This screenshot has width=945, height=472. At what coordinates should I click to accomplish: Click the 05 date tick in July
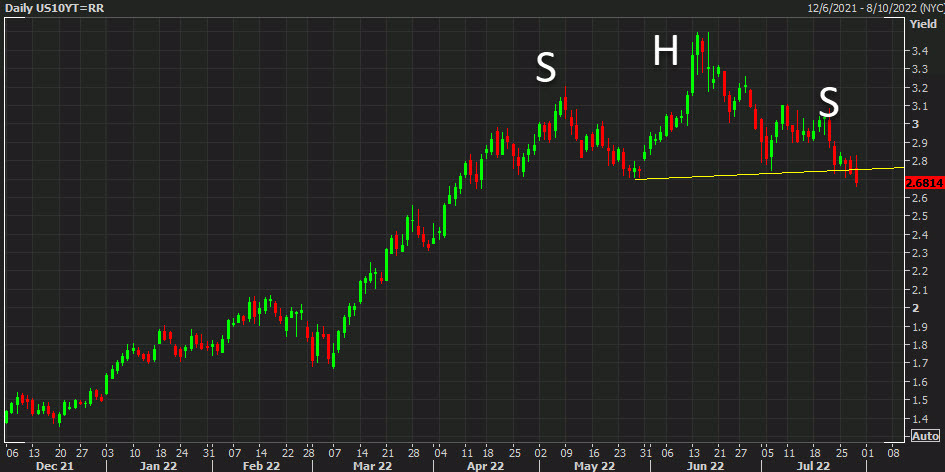767,452
